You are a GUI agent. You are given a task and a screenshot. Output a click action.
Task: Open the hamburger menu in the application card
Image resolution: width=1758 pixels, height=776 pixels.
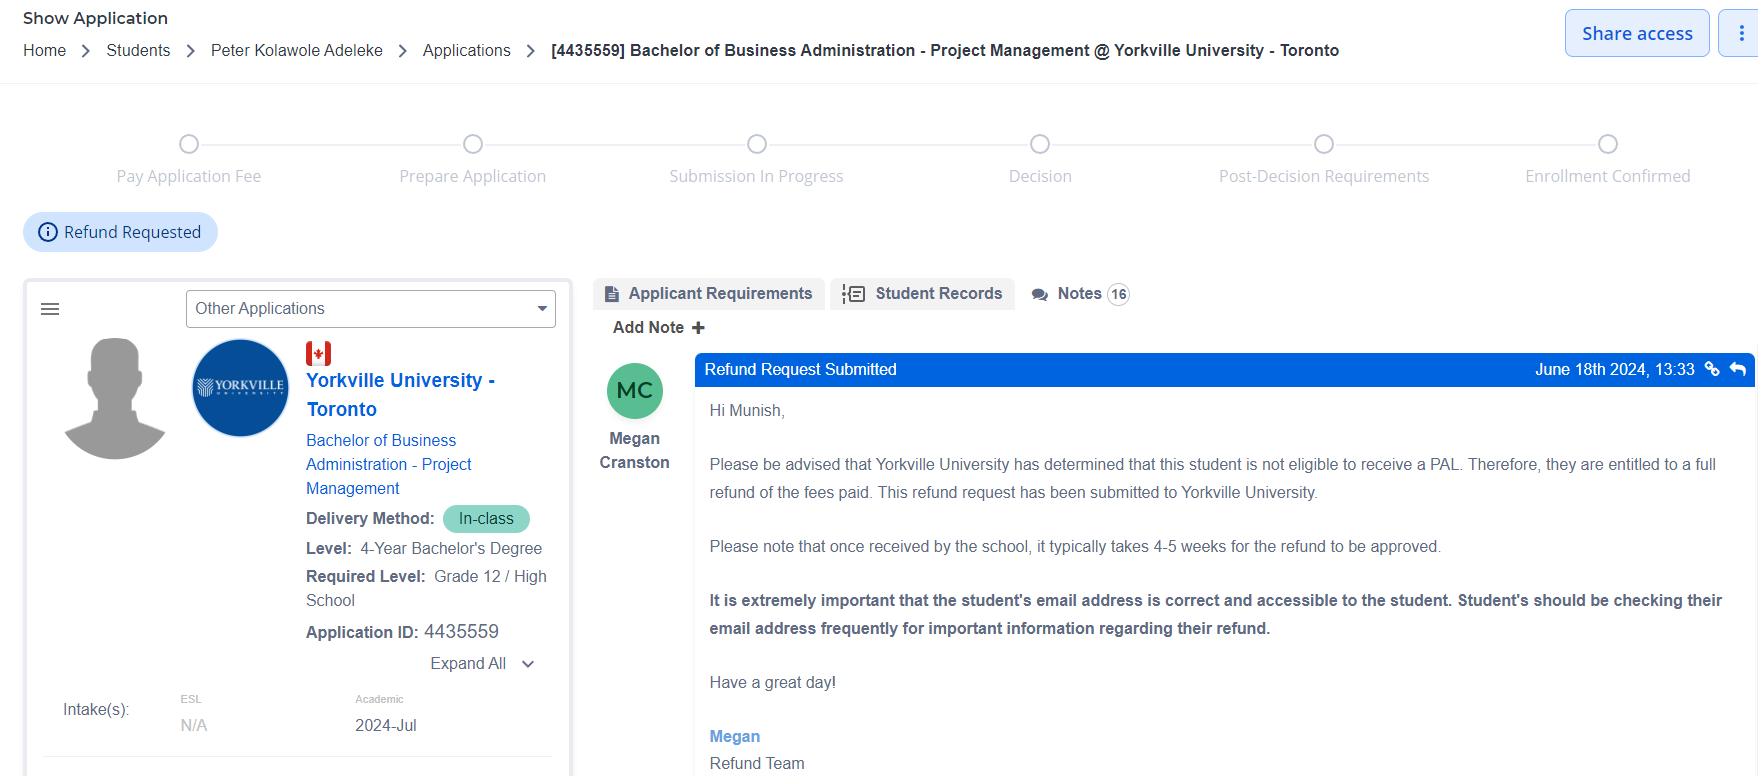pos(50,309)
